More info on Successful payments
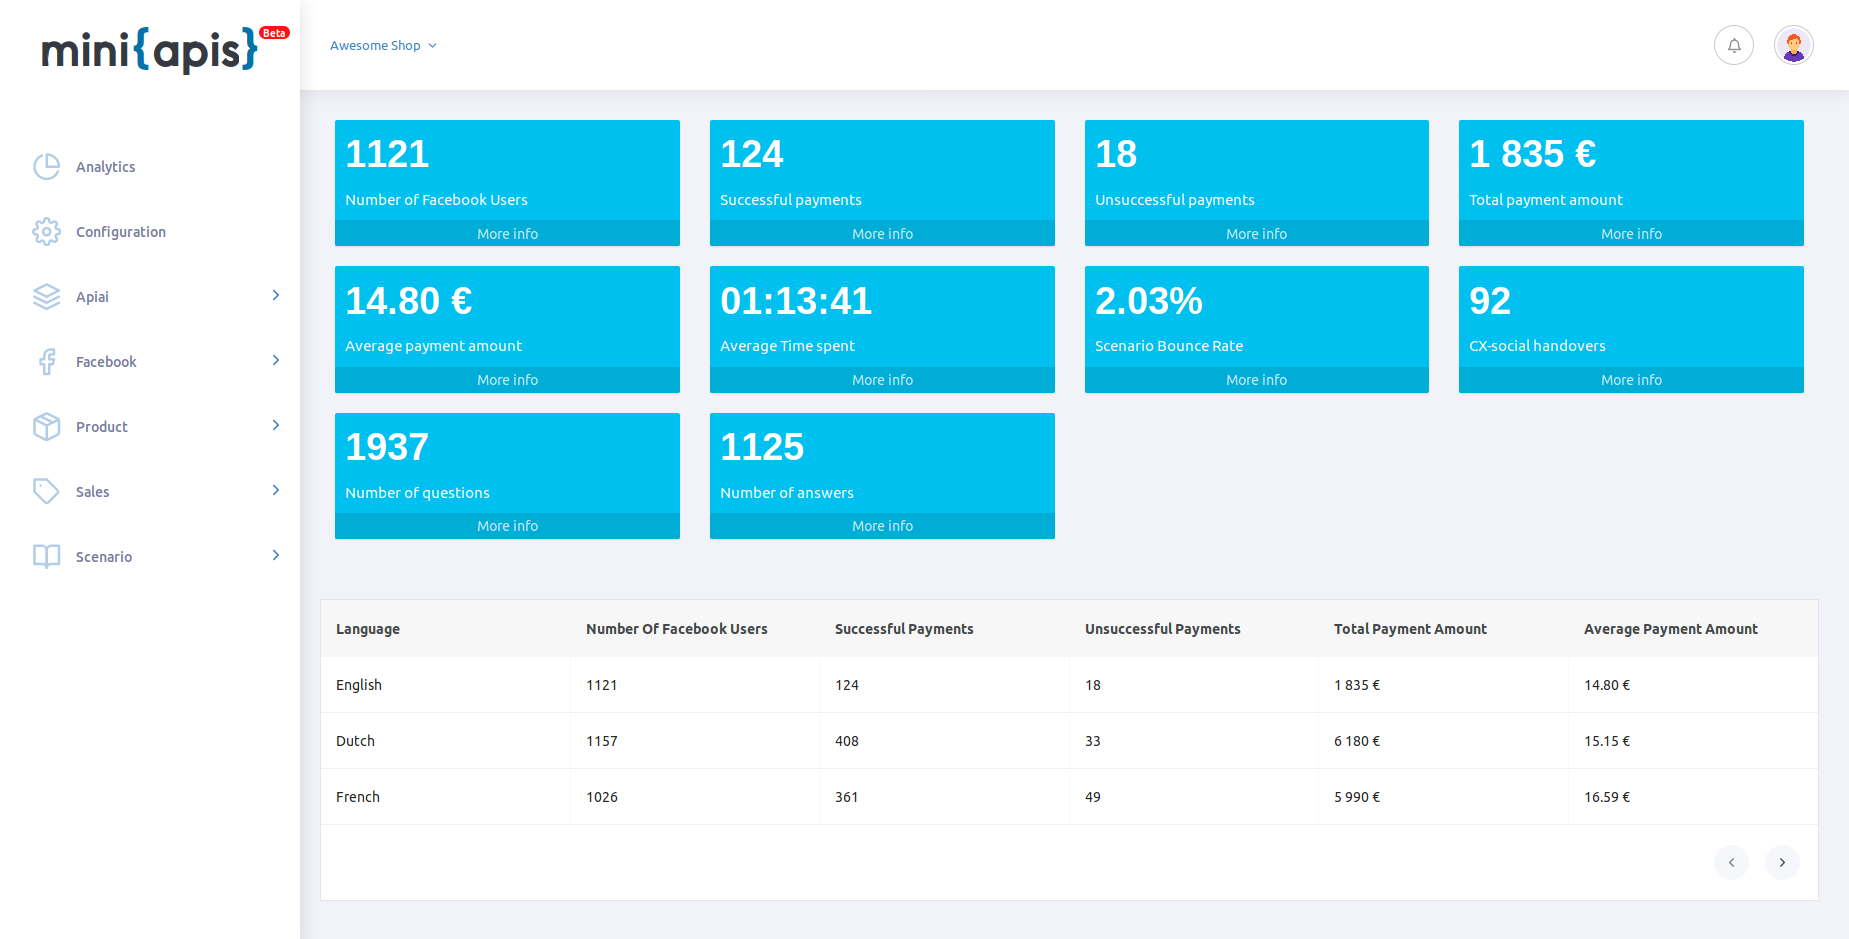This screenshot has height=939, width=1849. (x=882, y=233)
